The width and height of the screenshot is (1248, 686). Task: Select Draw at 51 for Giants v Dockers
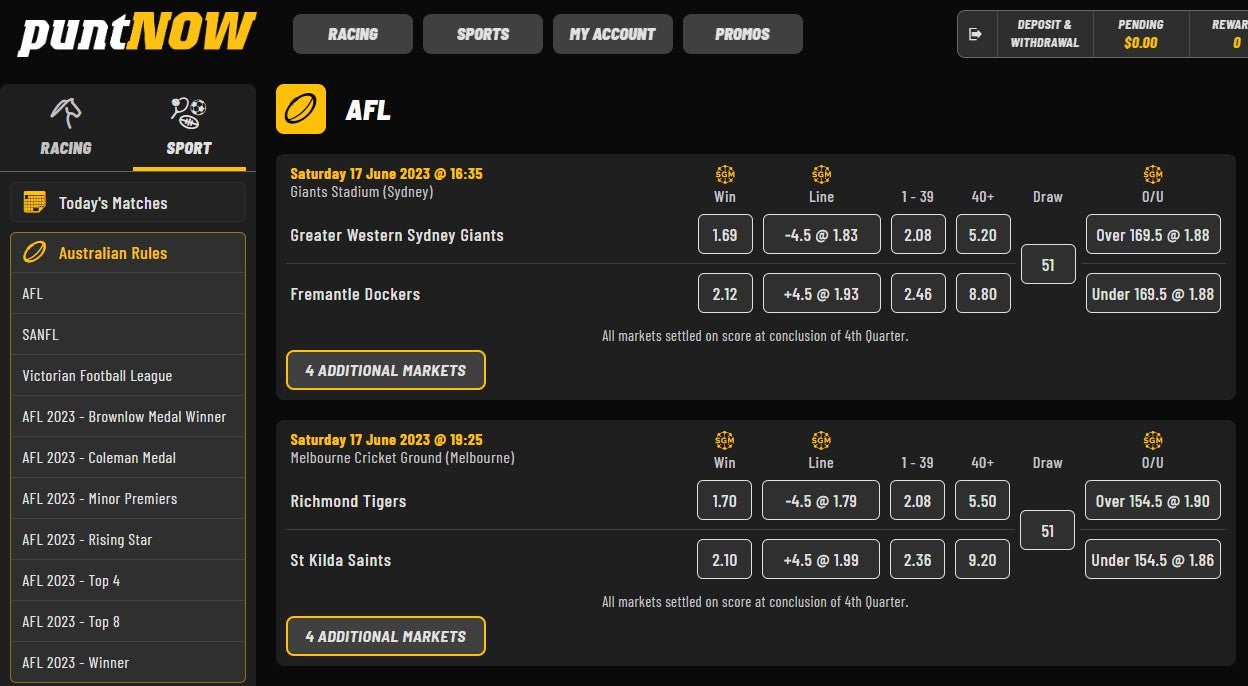[x=1048, y=265]
